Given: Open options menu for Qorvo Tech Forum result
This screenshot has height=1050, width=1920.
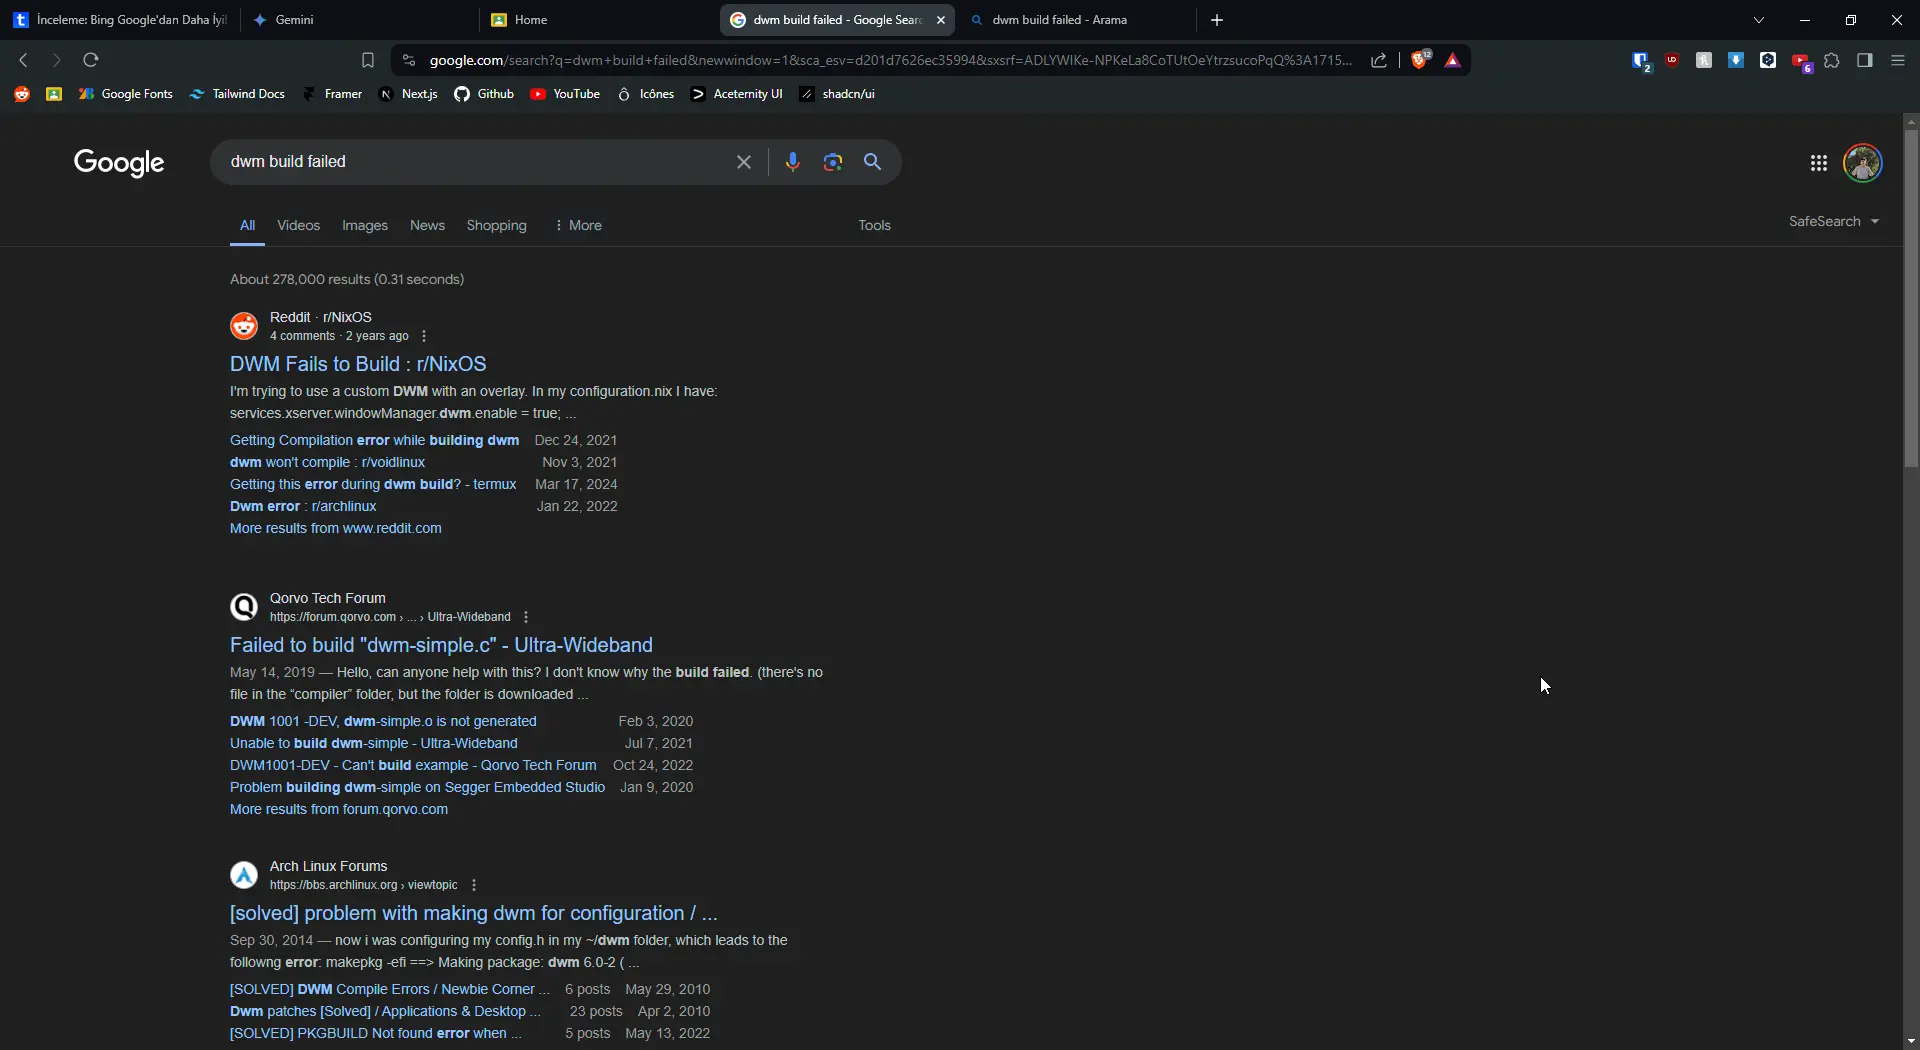Looking at the screenshot, I should pos(526,617).
